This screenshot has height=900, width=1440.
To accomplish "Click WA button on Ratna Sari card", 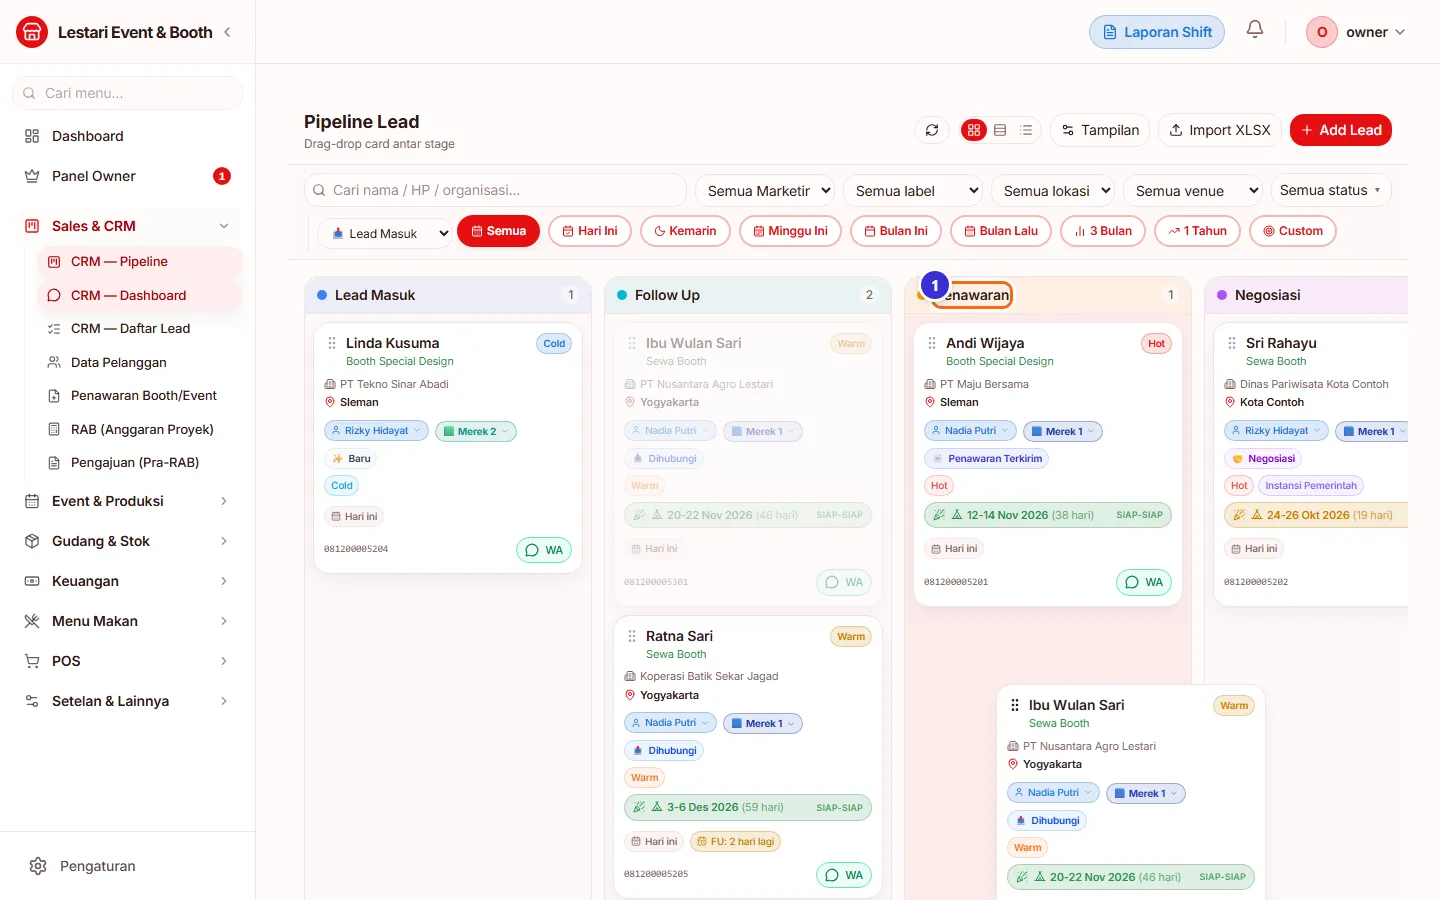I will (844, 875).
